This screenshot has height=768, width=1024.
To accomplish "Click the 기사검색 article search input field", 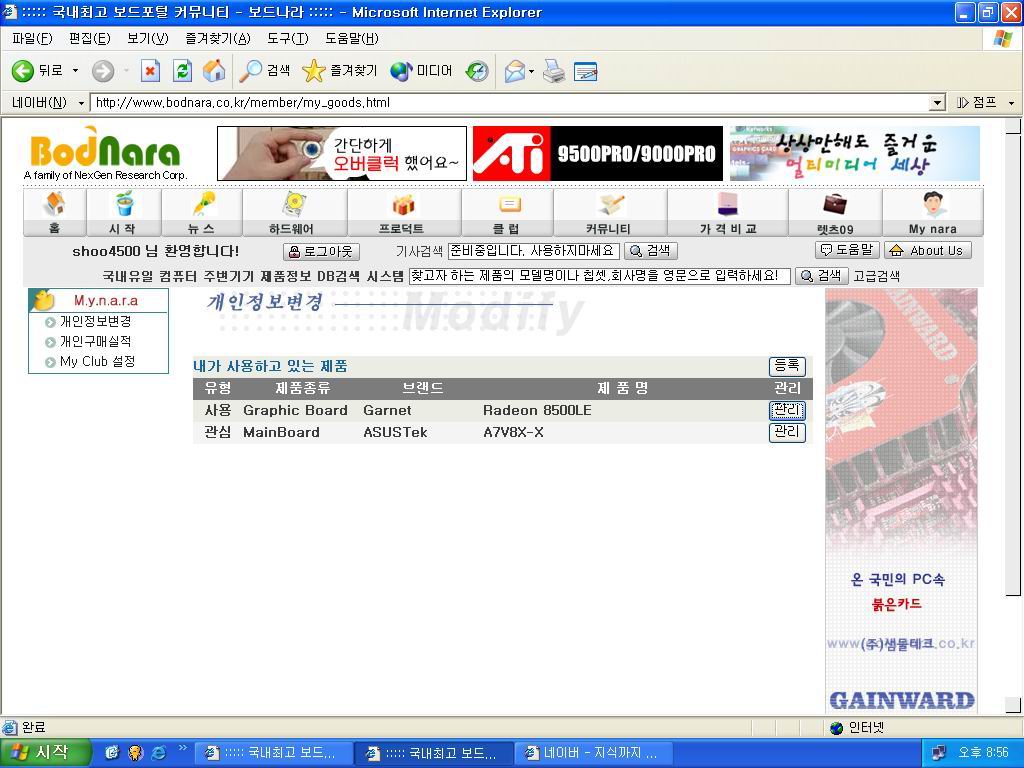I will coord(533,251).
